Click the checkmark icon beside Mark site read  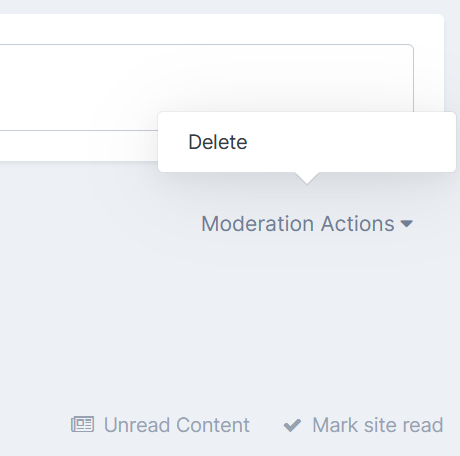[292, 425]
